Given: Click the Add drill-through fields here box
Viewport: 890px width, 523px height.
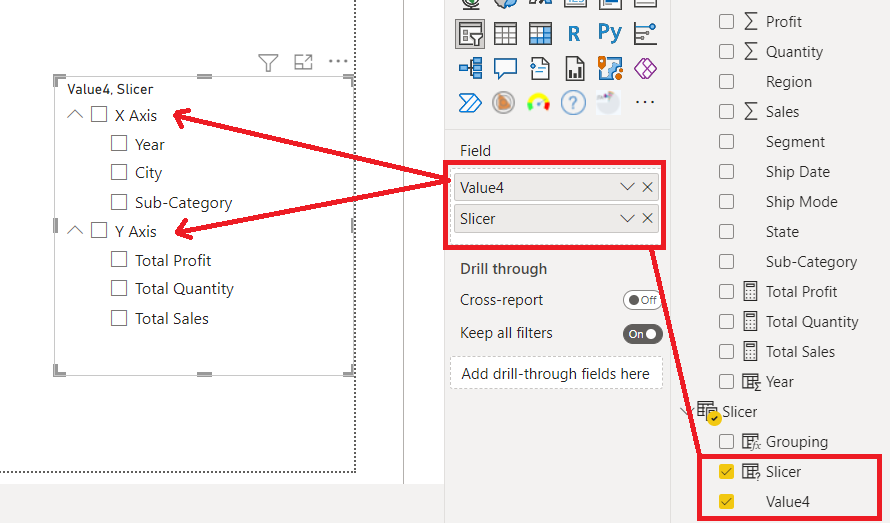Looking at the screenshot, I should click(556, 373).
